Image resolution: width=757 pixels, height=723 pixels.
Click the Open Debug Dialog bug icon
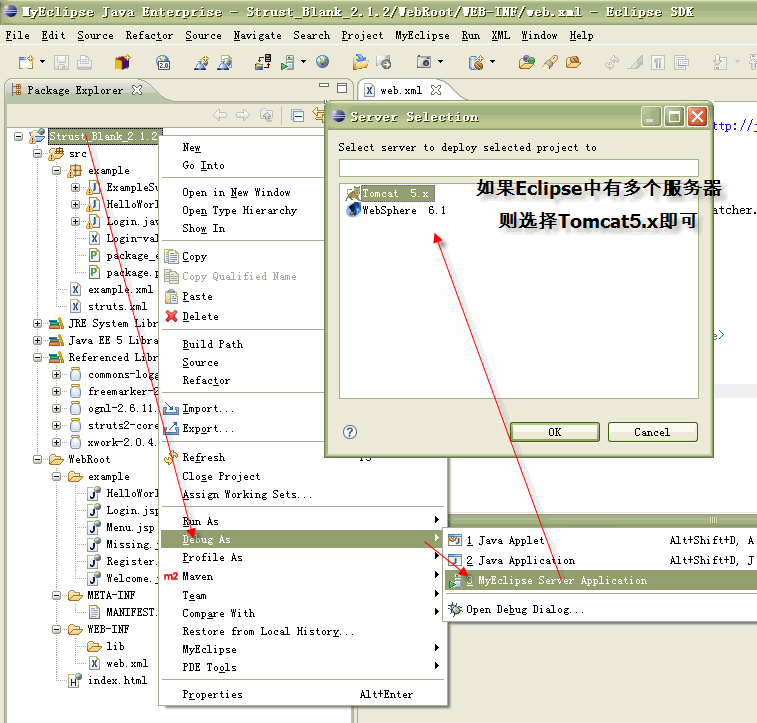pyautogui.click(x=454, y=609)
